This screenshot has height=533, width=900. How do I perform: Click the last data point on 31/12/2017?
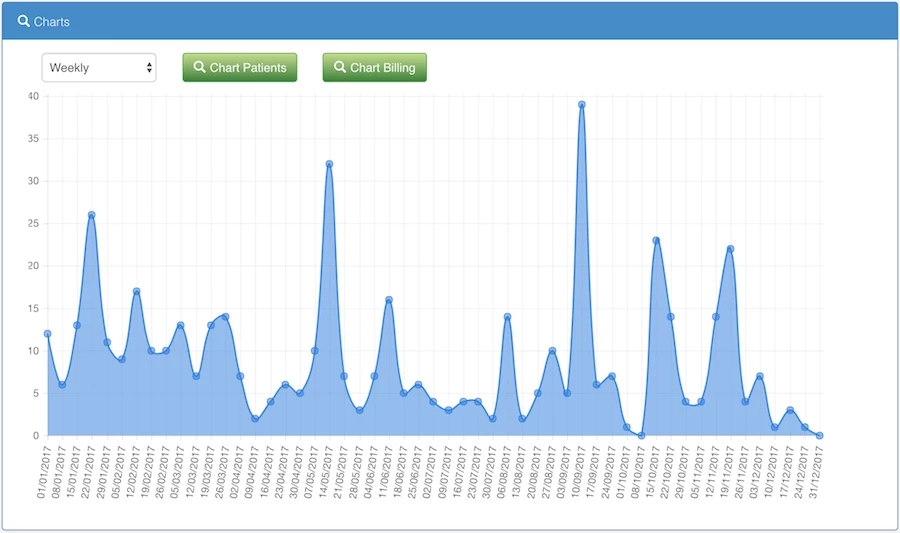coord(819,436)
